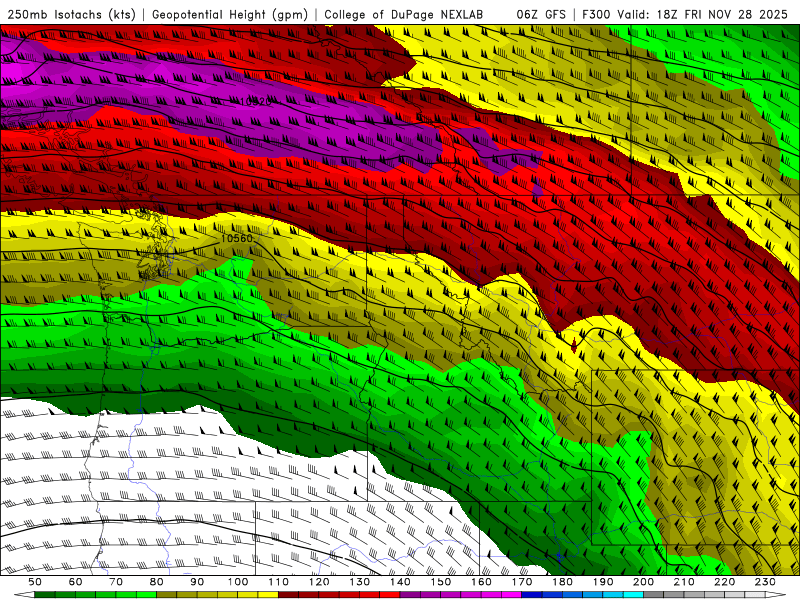The height and width of the screenshot is (600, 800).
Task: Click the 100 knot legend value
Action: [238, 582]
